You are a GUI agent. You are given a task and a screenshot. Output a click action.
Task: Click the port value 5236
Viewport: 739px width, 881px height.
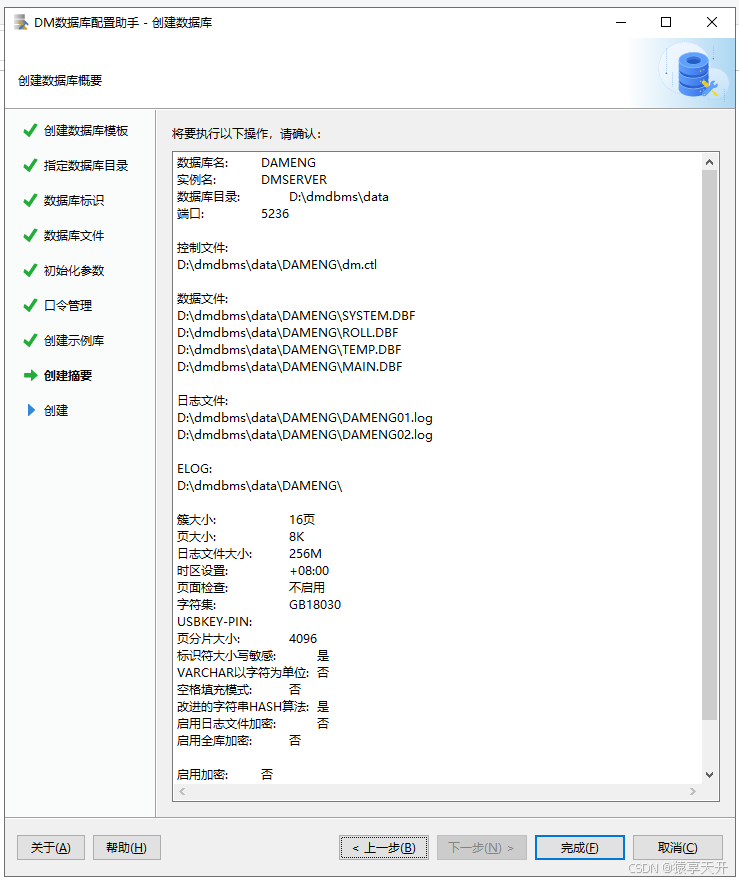[275, 214]
